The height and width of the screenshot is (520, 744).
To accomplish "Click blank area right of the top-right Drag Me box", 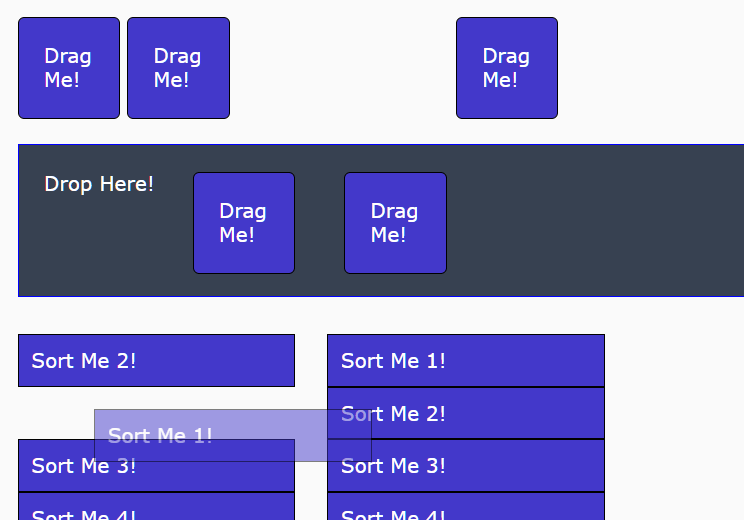I will pyautogui.click(x=650, y=68).
